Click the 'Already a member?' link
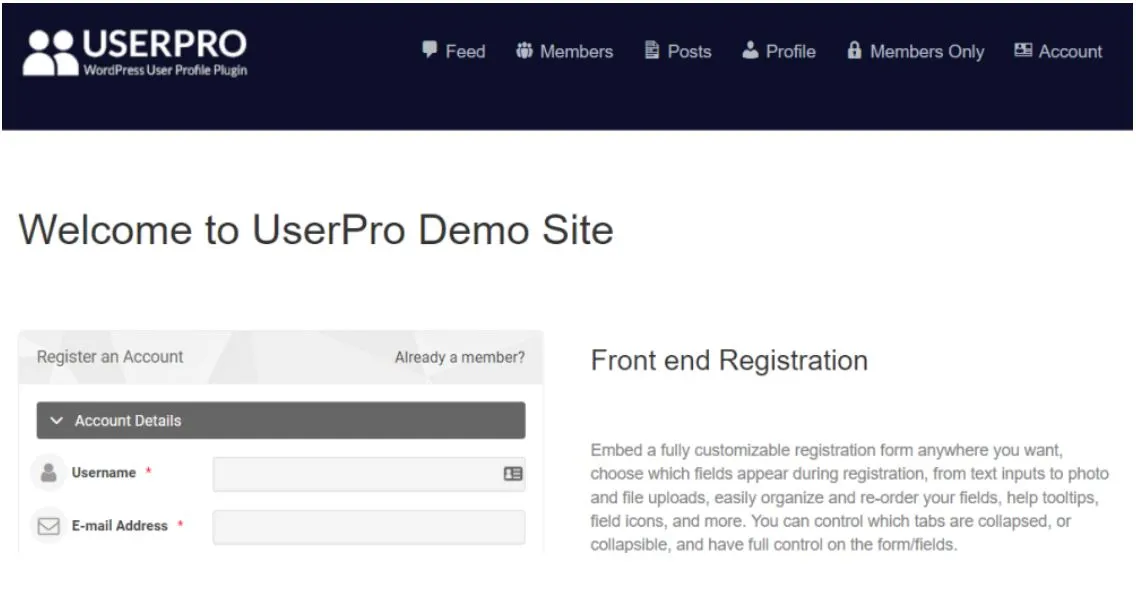 point(459,357)
